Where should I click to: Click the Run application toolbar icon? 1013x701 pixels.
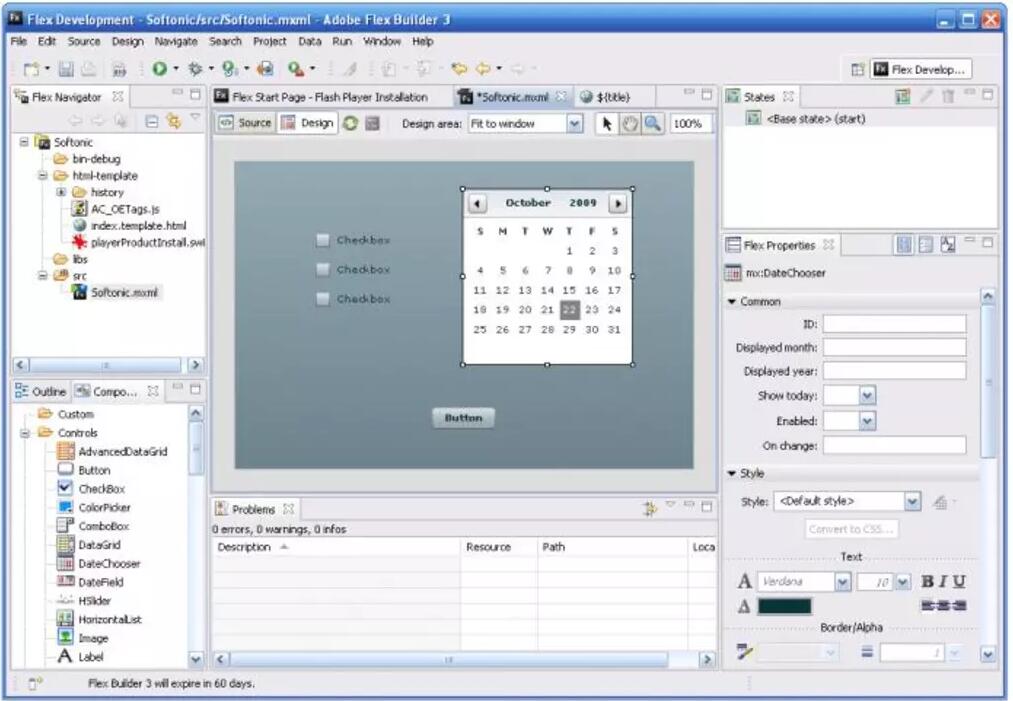coord(159,69)
